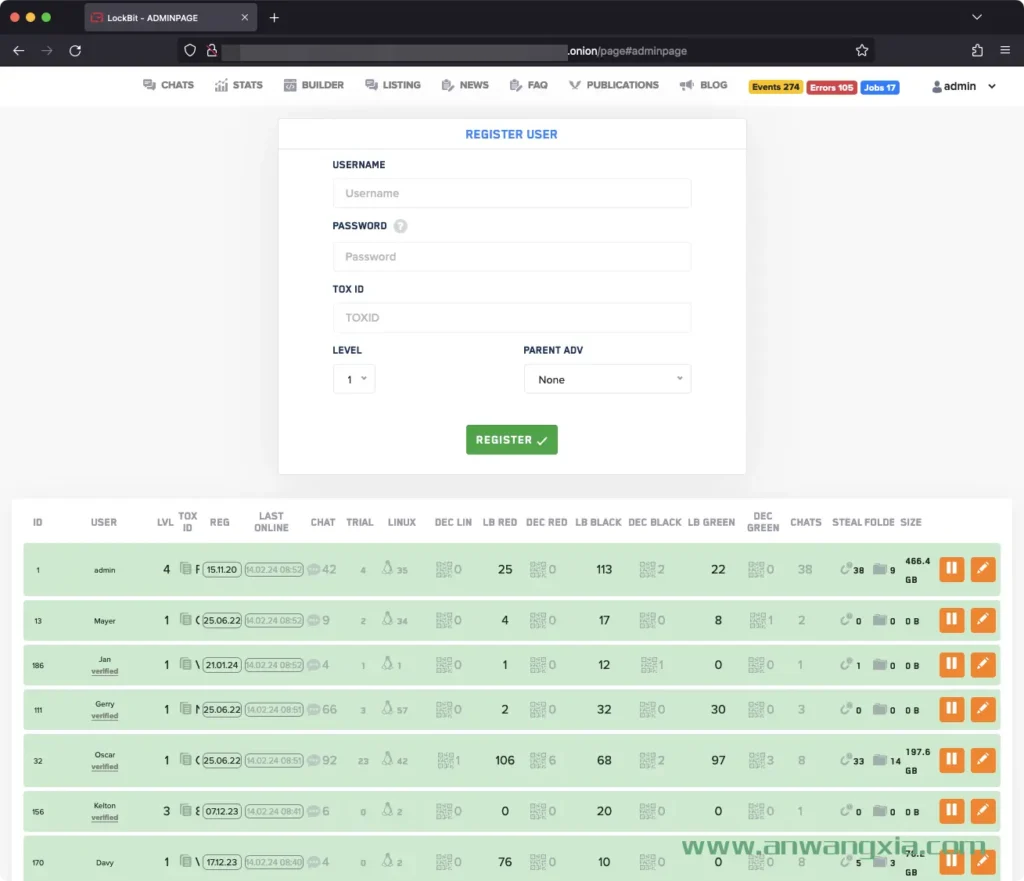1024x881 pixels.
Task: Click the Linux penguin icon in admin row
Action: point(387,568)
